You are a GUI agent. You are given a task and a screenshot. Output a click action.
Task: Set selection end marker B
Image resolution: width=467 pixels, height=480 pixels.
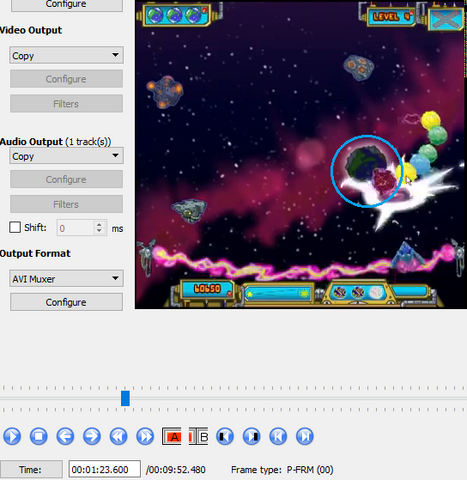(198, 436)
